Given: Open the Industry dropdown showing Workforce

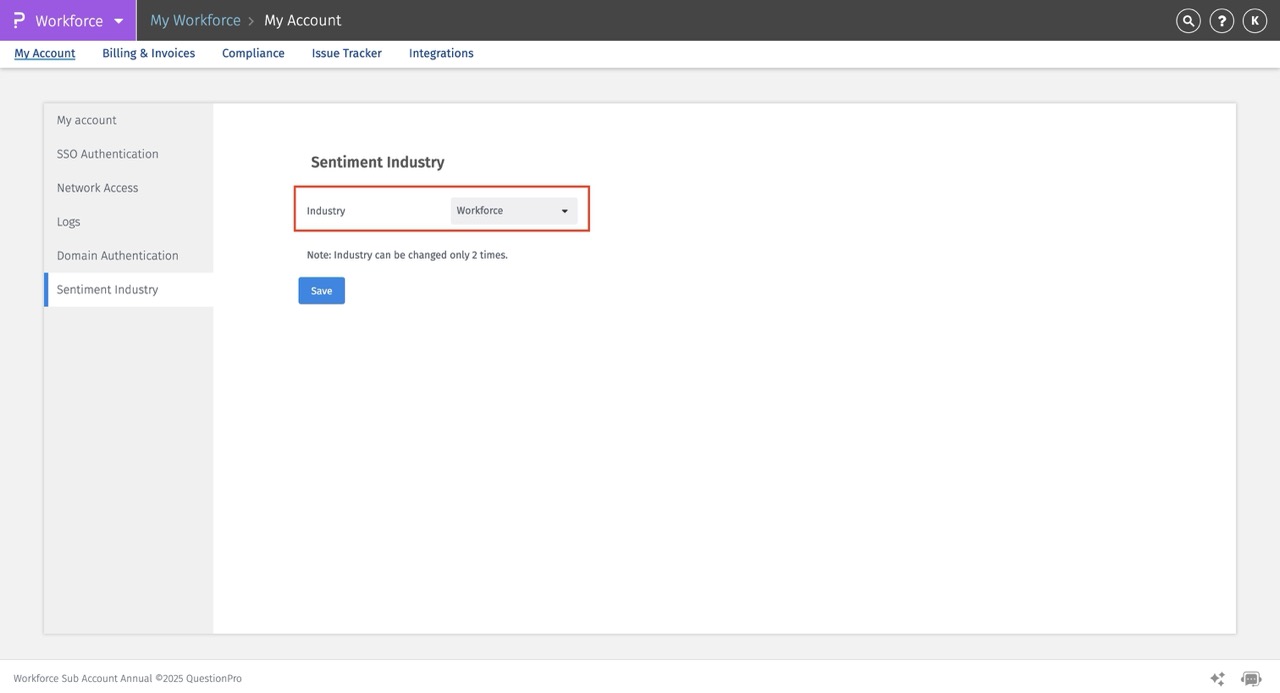Looking at the screenshot, I should (513, 210).
